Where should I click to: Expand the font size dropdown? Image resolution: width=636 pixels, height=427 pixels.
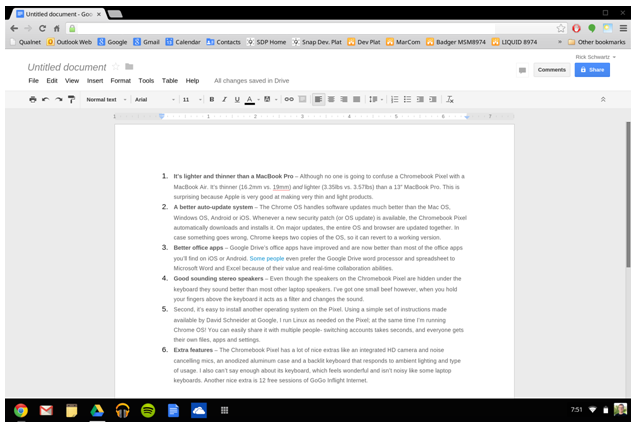click(190, 100)
